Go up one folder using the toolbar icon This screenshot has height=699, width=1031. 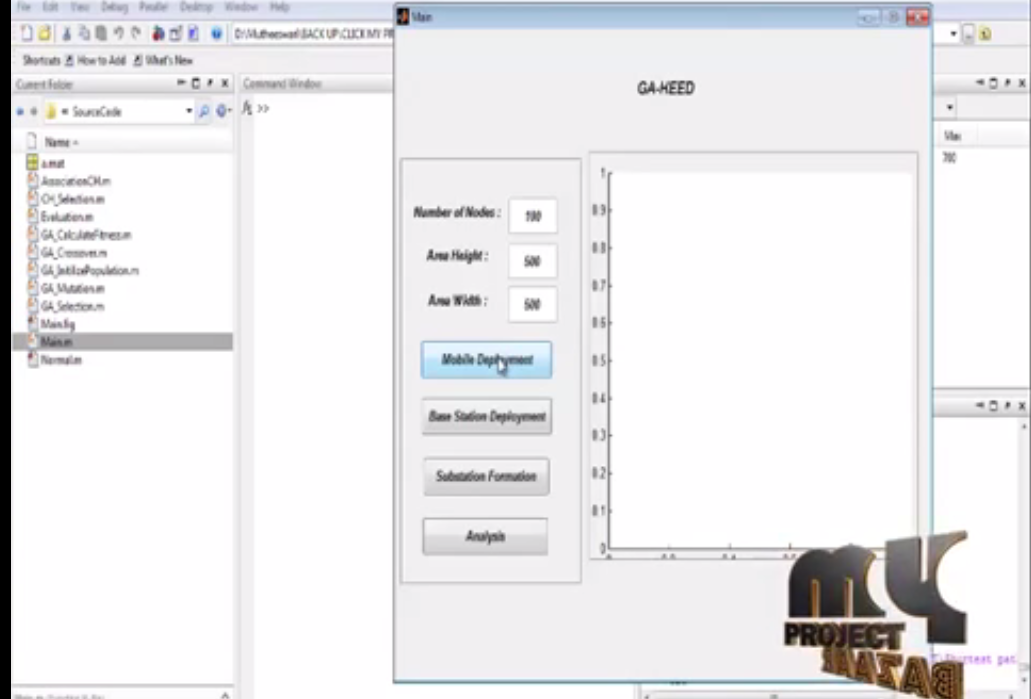click(984, 34)
